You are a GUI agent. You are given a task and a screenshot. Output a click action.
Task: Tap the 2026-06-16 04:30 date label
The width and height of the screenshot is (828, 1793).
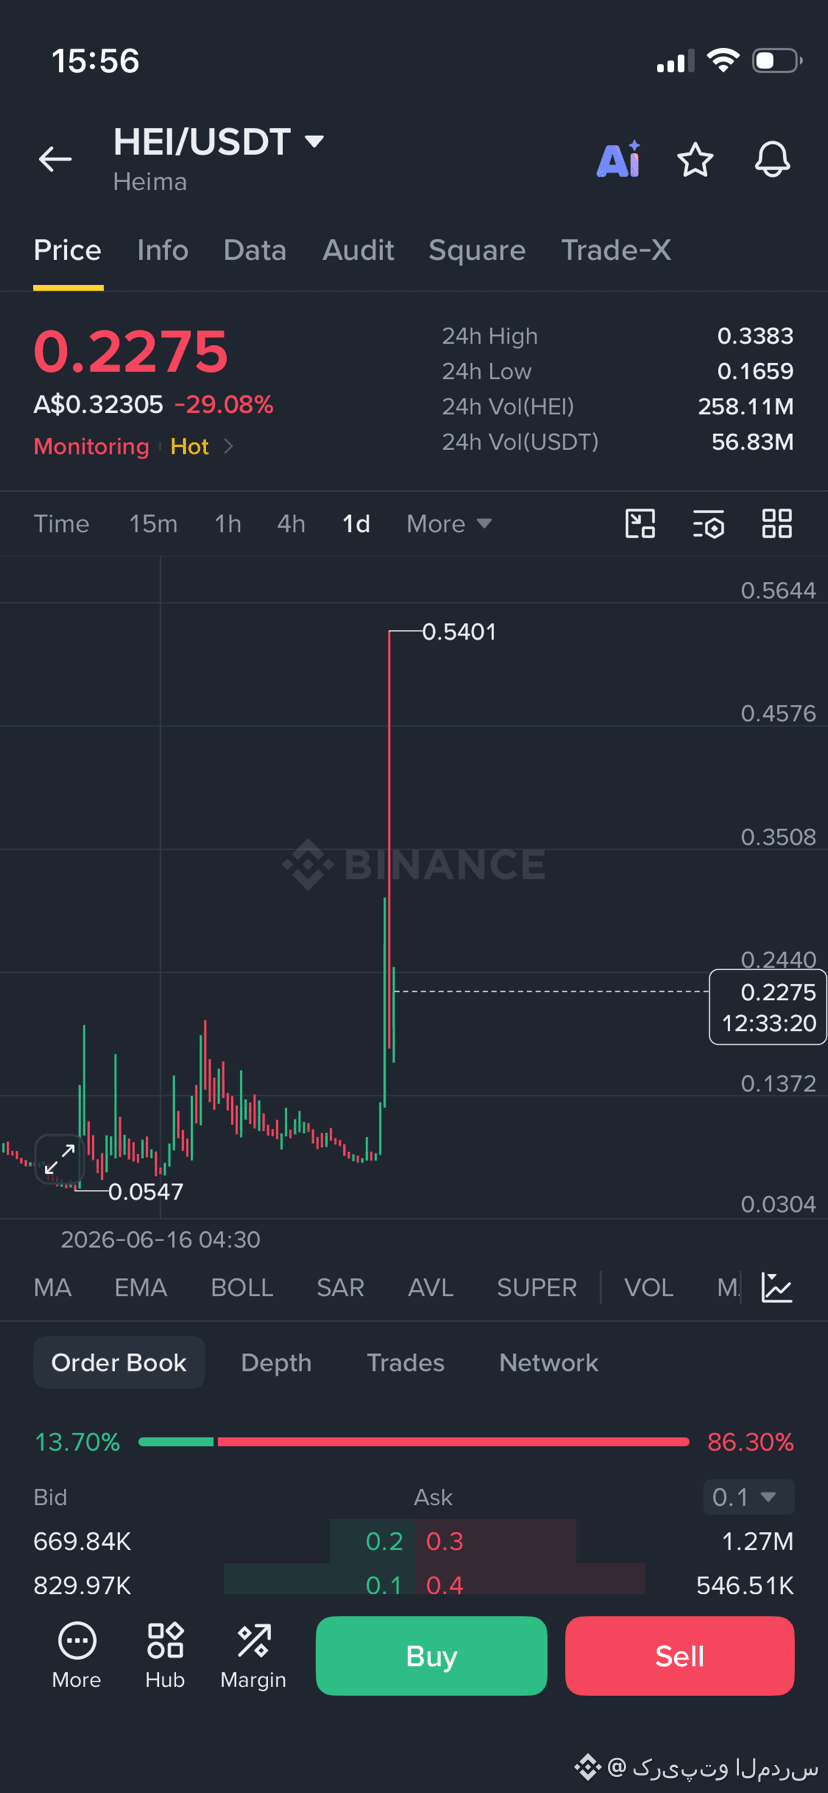(x=160, y=1240)
